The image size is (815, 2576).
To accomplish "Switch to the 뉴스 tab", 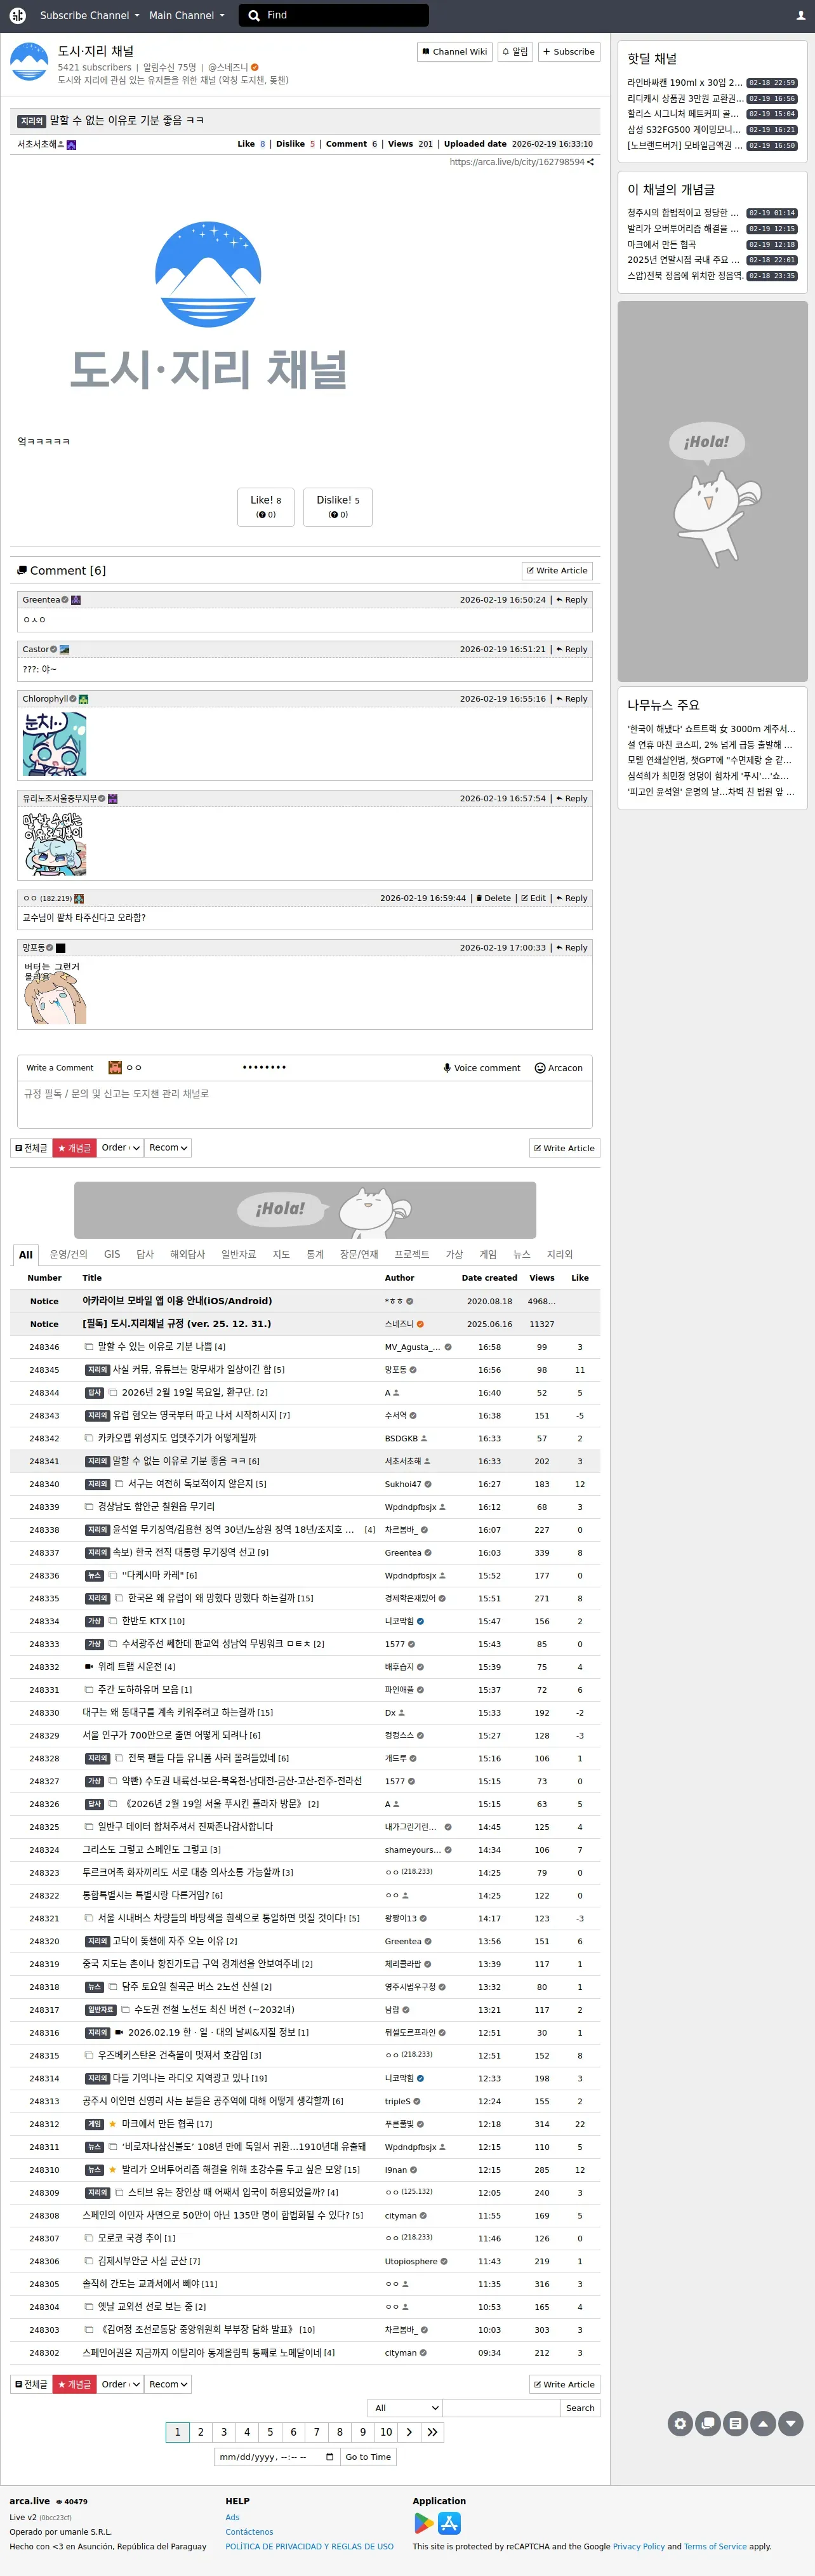I will (x=521, y=1254).
